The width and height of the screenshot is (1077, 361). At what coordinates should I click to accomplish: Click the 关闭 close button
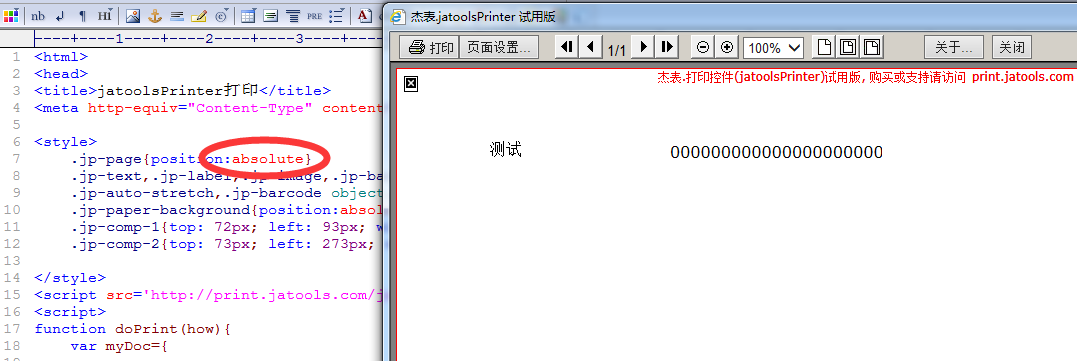(x=1012, y=47)
